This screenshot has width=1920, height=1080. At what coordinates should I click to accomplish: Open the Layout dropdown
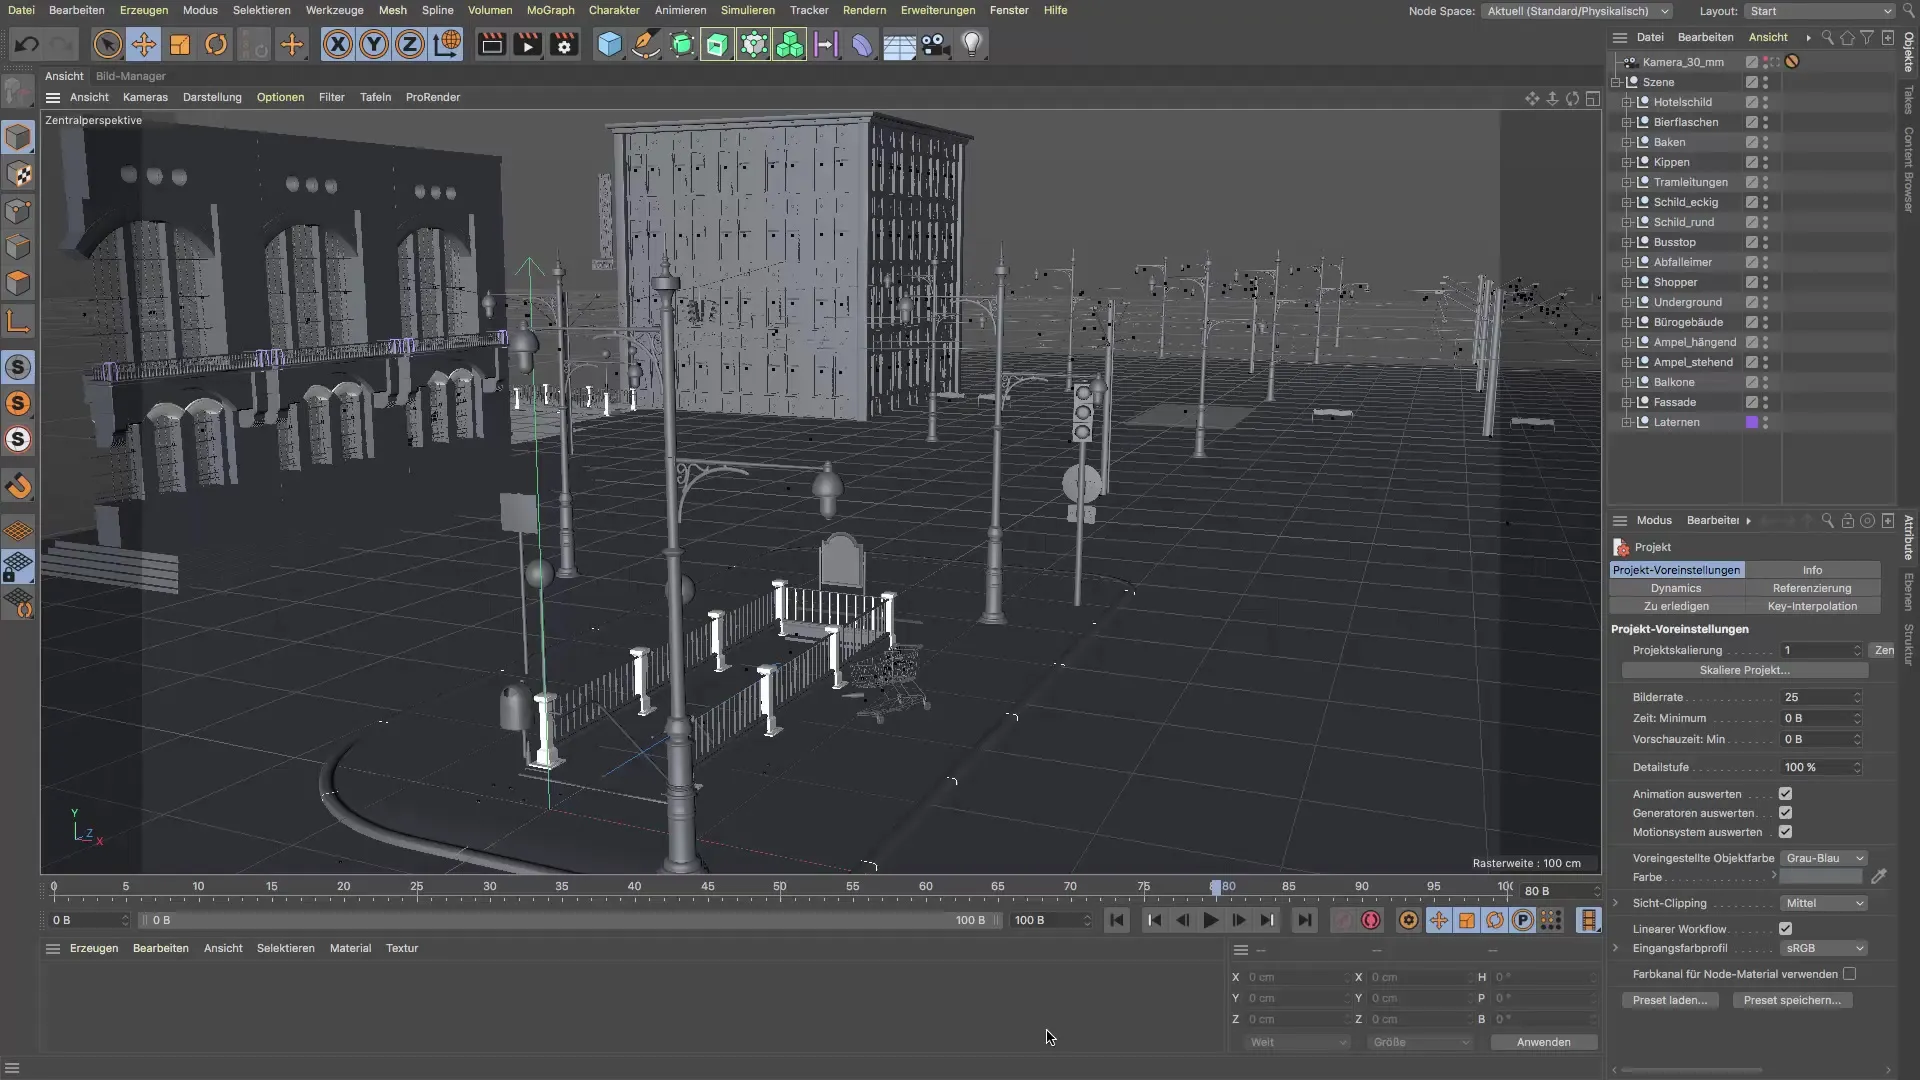point(1820,11)
